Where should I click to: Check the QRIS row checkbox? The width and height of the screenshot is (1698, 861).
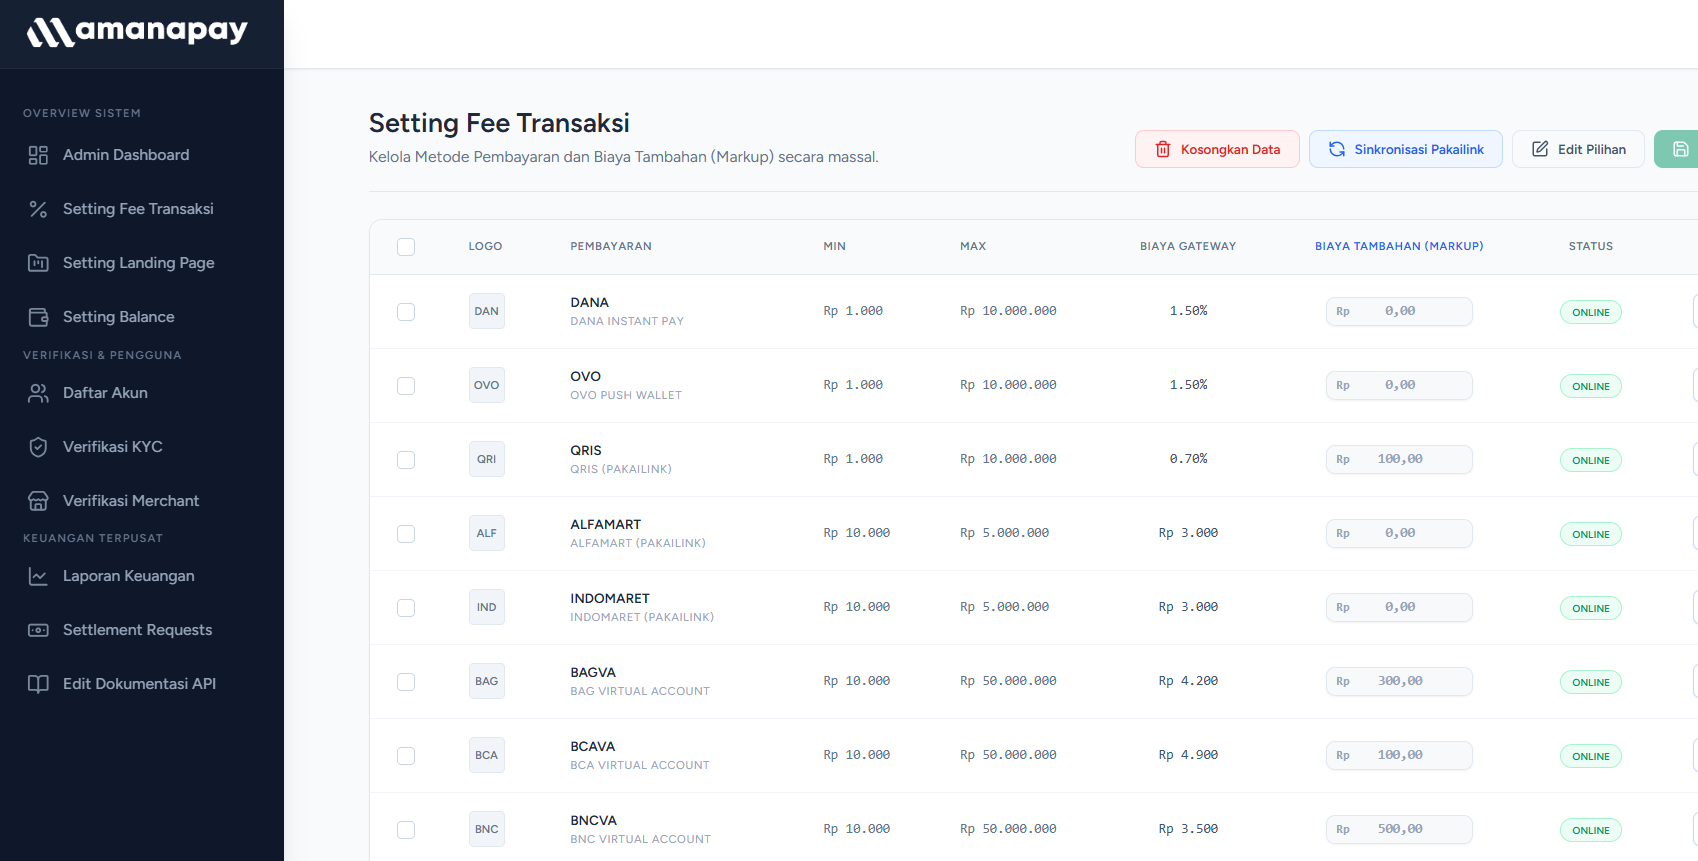pyautogui.click(x=406, y=460)
